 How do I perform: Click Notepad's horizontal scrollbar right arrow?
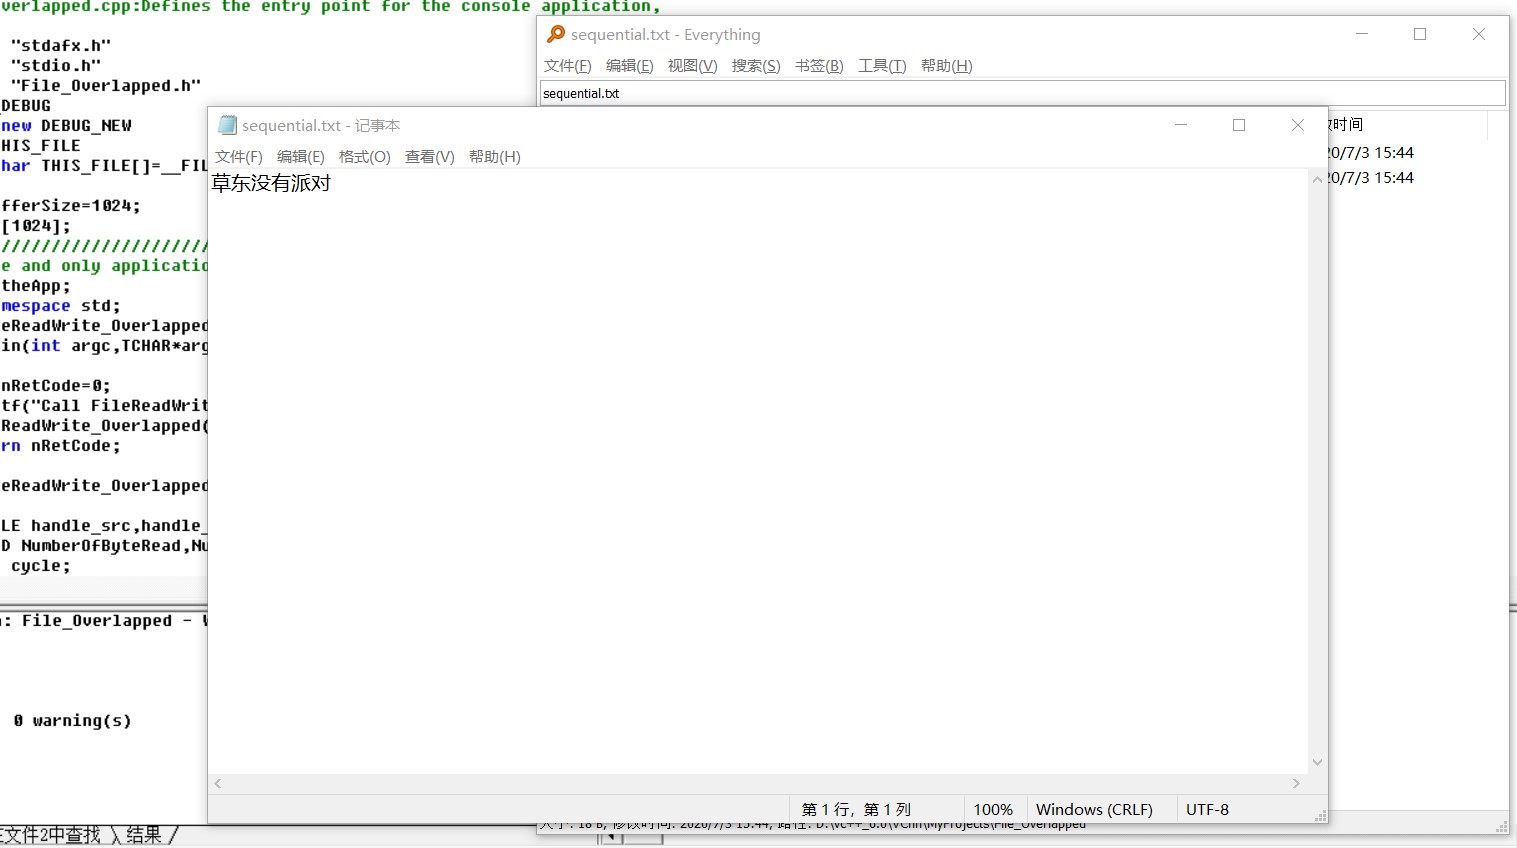(x=1297, y=784)
